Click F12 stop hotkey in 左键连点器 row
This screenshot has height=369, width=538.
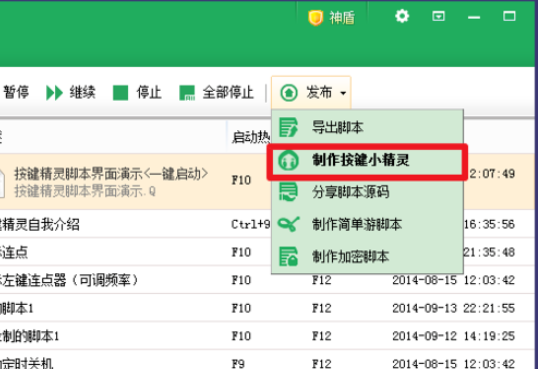[321, 280]
